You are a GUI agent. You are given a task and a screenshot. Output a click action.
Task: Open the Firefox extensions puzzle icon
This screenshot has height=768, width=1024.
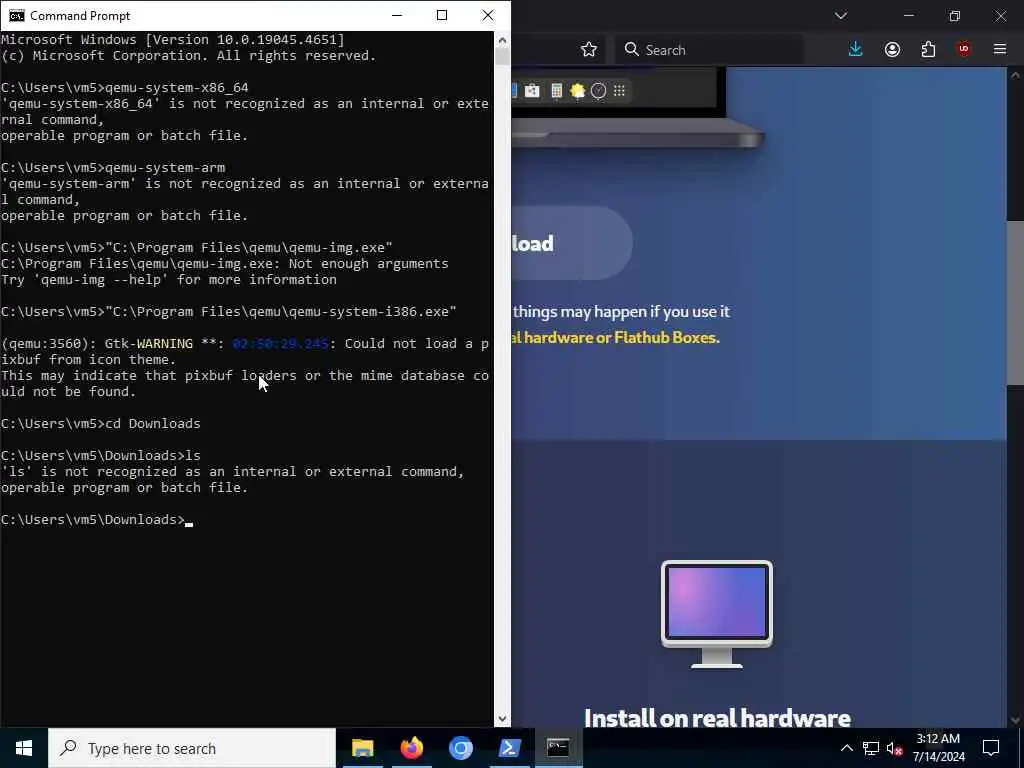928,50
